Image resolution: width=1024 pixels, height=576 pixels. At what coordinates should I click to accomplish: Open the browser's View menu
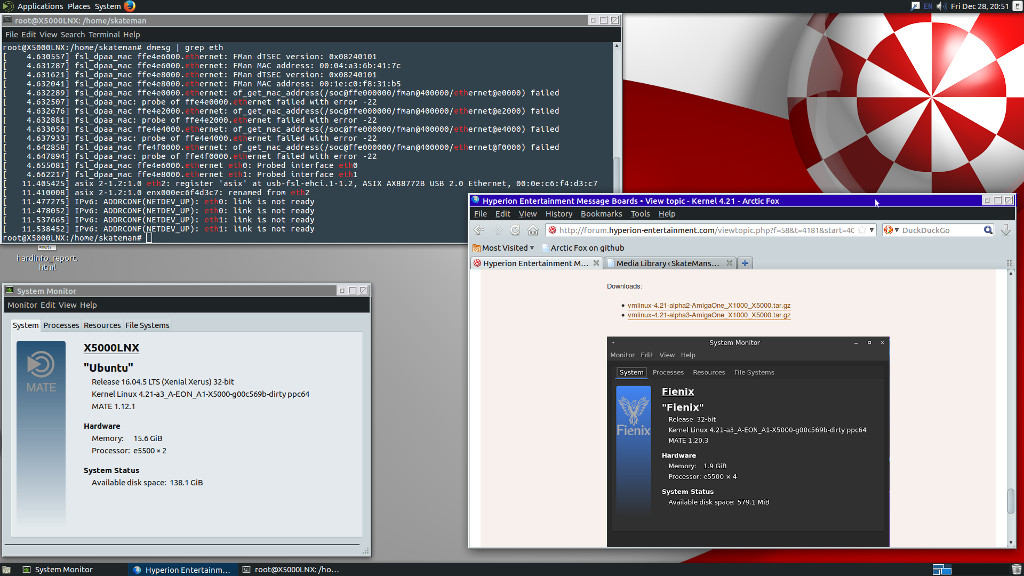pyautogui.click(x=528, y=214)
